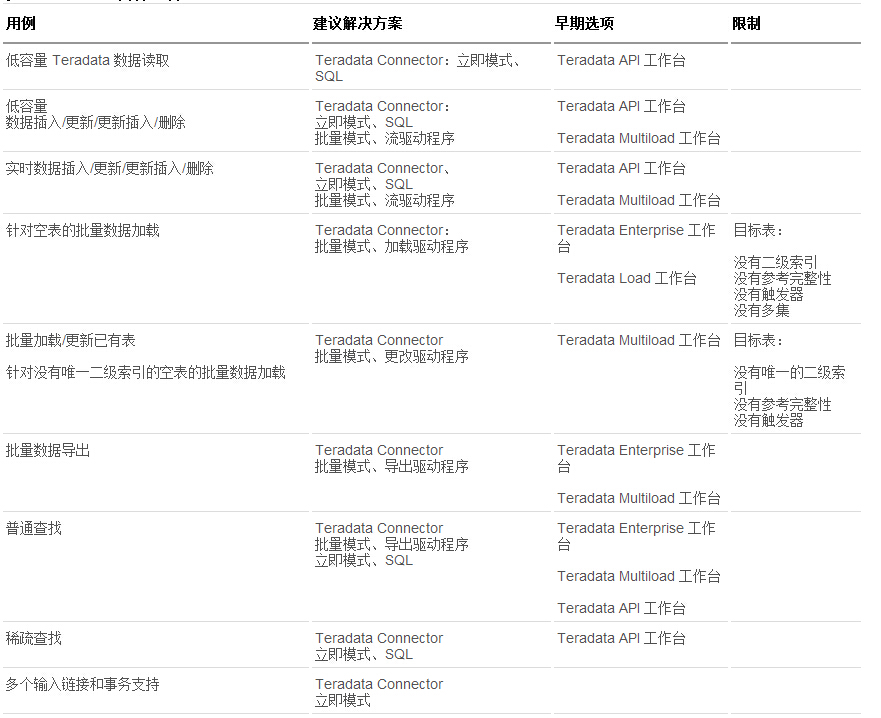
Task: Select 低容量 数据插入/更新/更新插入/删除 cell
Action: point(96,115)
